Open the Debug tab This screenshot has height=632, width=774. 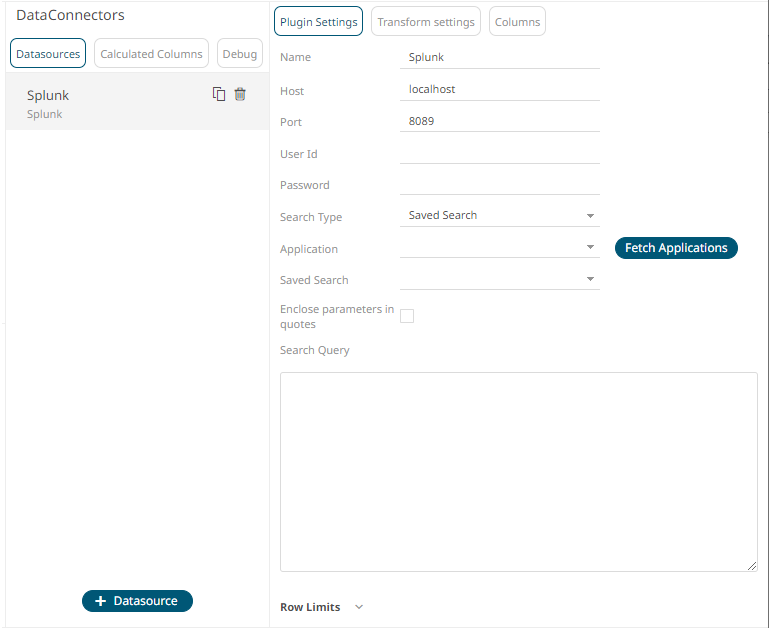(x=240, y=53)
